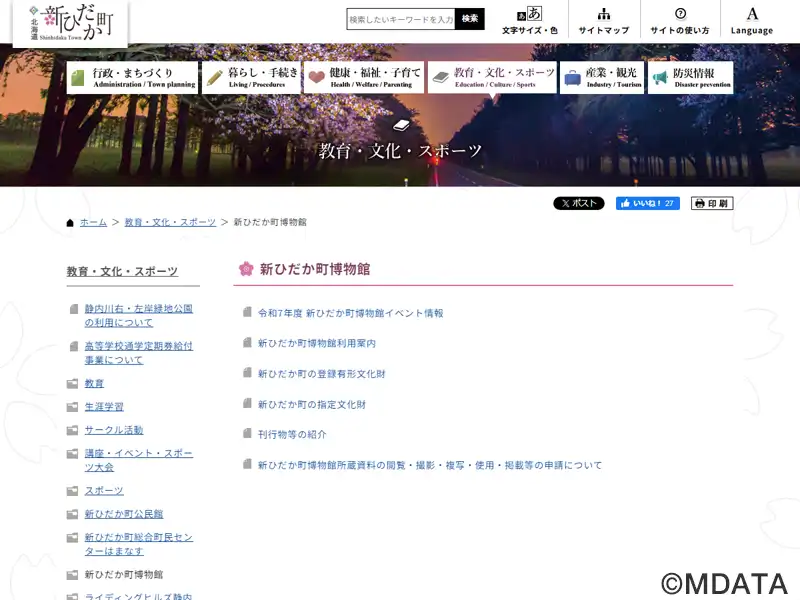The width and height of the screenshot is (800, 600).
Task: Select the 防災情報 menu
Action: (x=690, y=77)
